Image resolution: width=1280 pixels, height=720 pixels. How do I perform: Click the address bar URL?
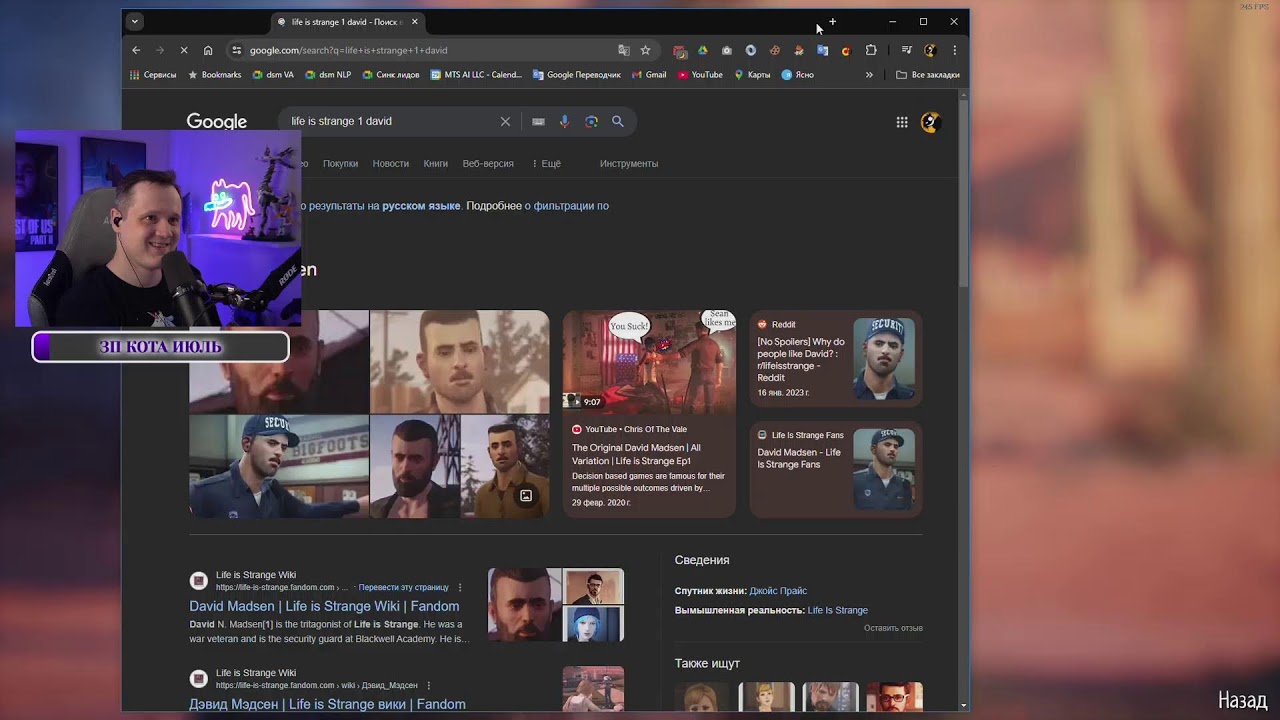point(349,50)
